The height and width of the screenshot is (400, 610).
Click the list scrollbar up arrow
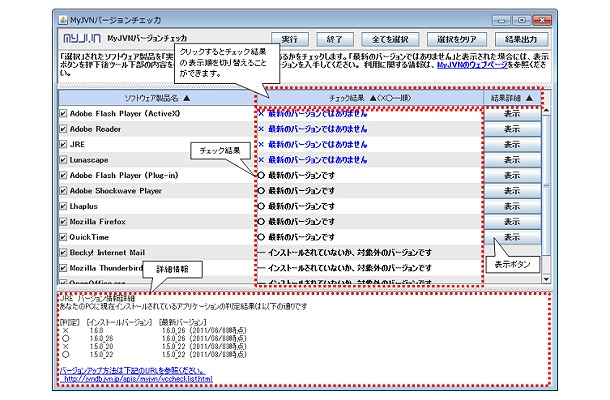tap(546, 111)
